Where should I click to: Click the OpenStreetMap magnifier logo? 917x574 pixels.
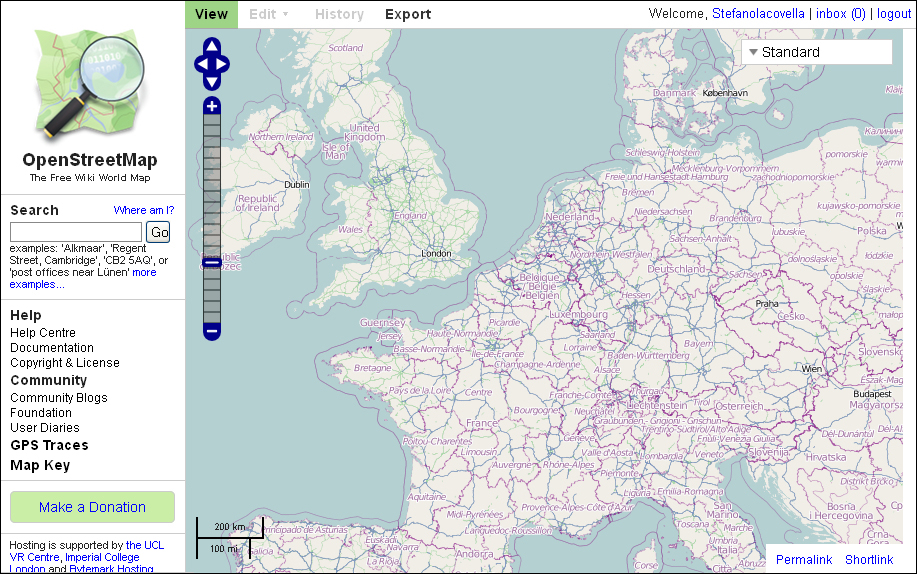point(89,84)
